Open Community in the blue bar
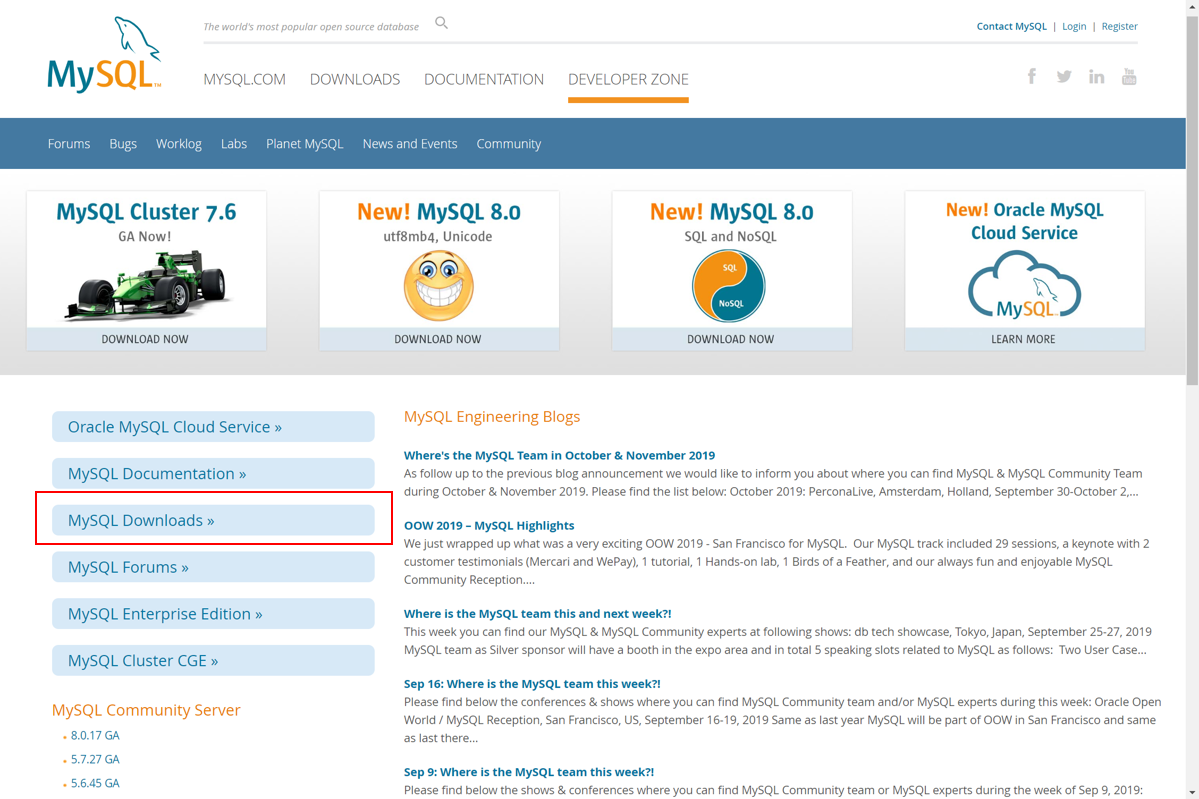1199x799 pixels. click(509, 144)
